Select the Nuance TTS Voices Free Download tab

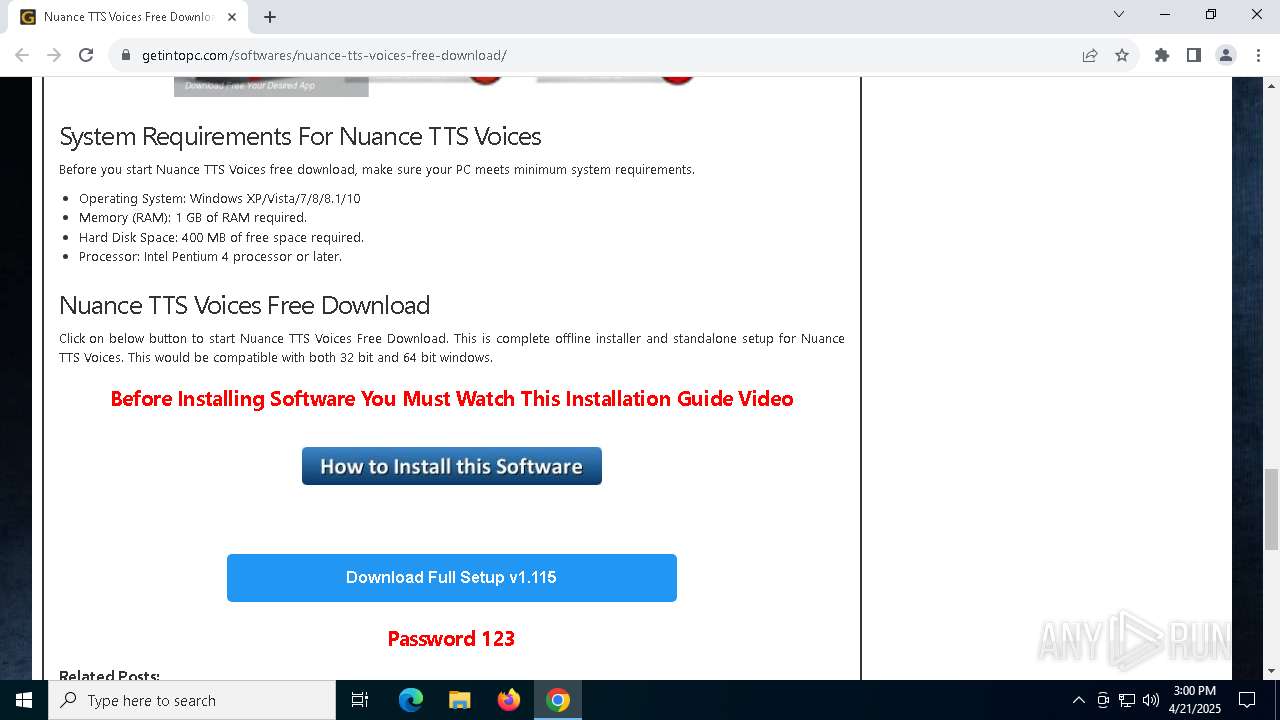(x=130, y=17)
